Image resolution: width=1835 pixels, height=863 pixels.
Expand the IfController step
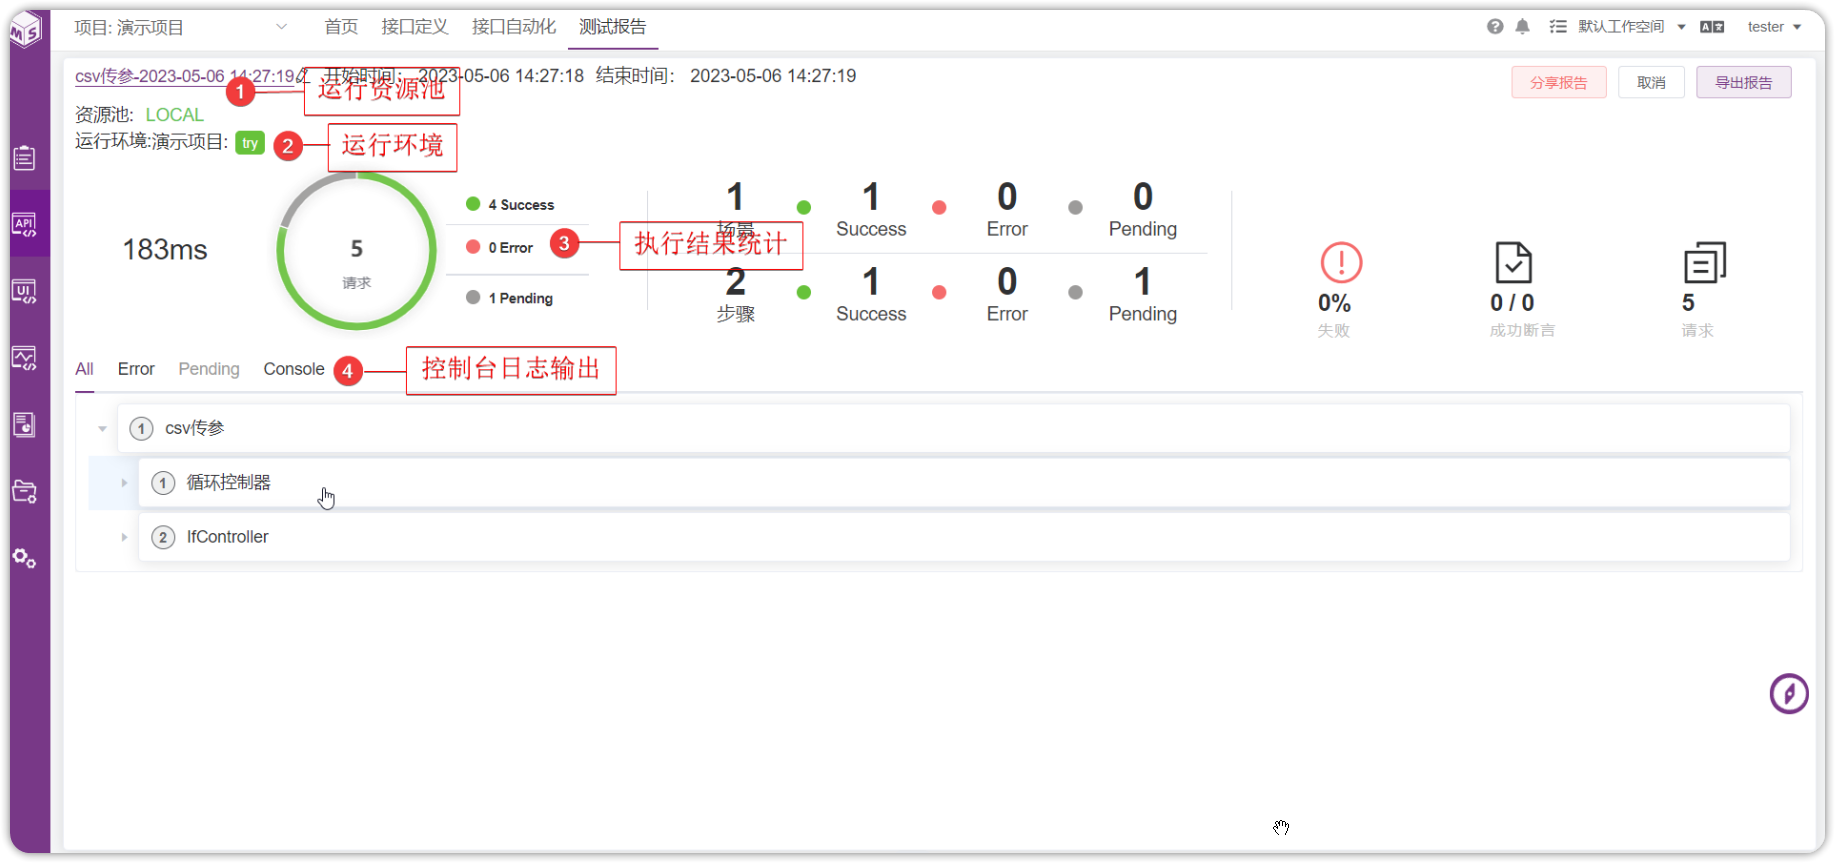click(124, 537)
